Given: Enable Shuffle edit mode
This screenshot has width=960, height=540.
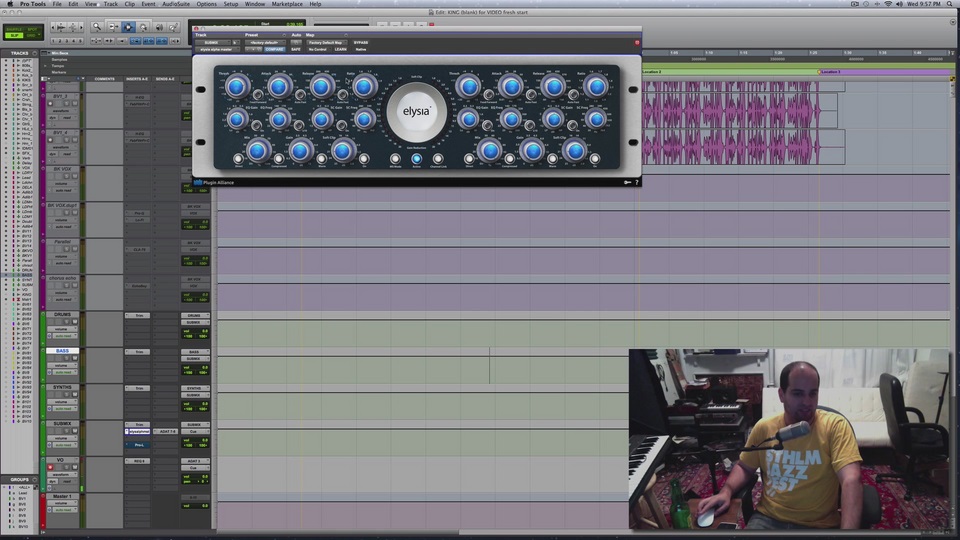Looking at the screenshot, I should (x=13, y=29).
